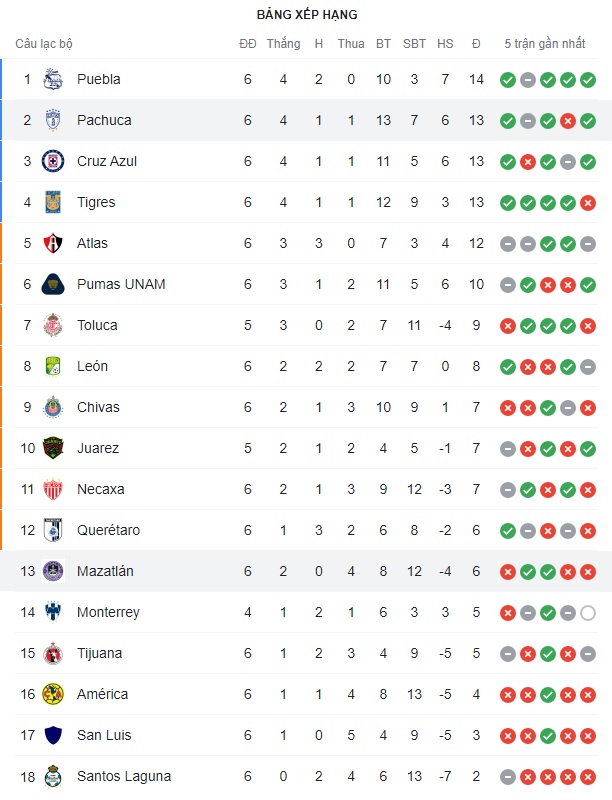The image size is (612, 800).
Task: Click the HS goal difference header
Action: (445, 44)
